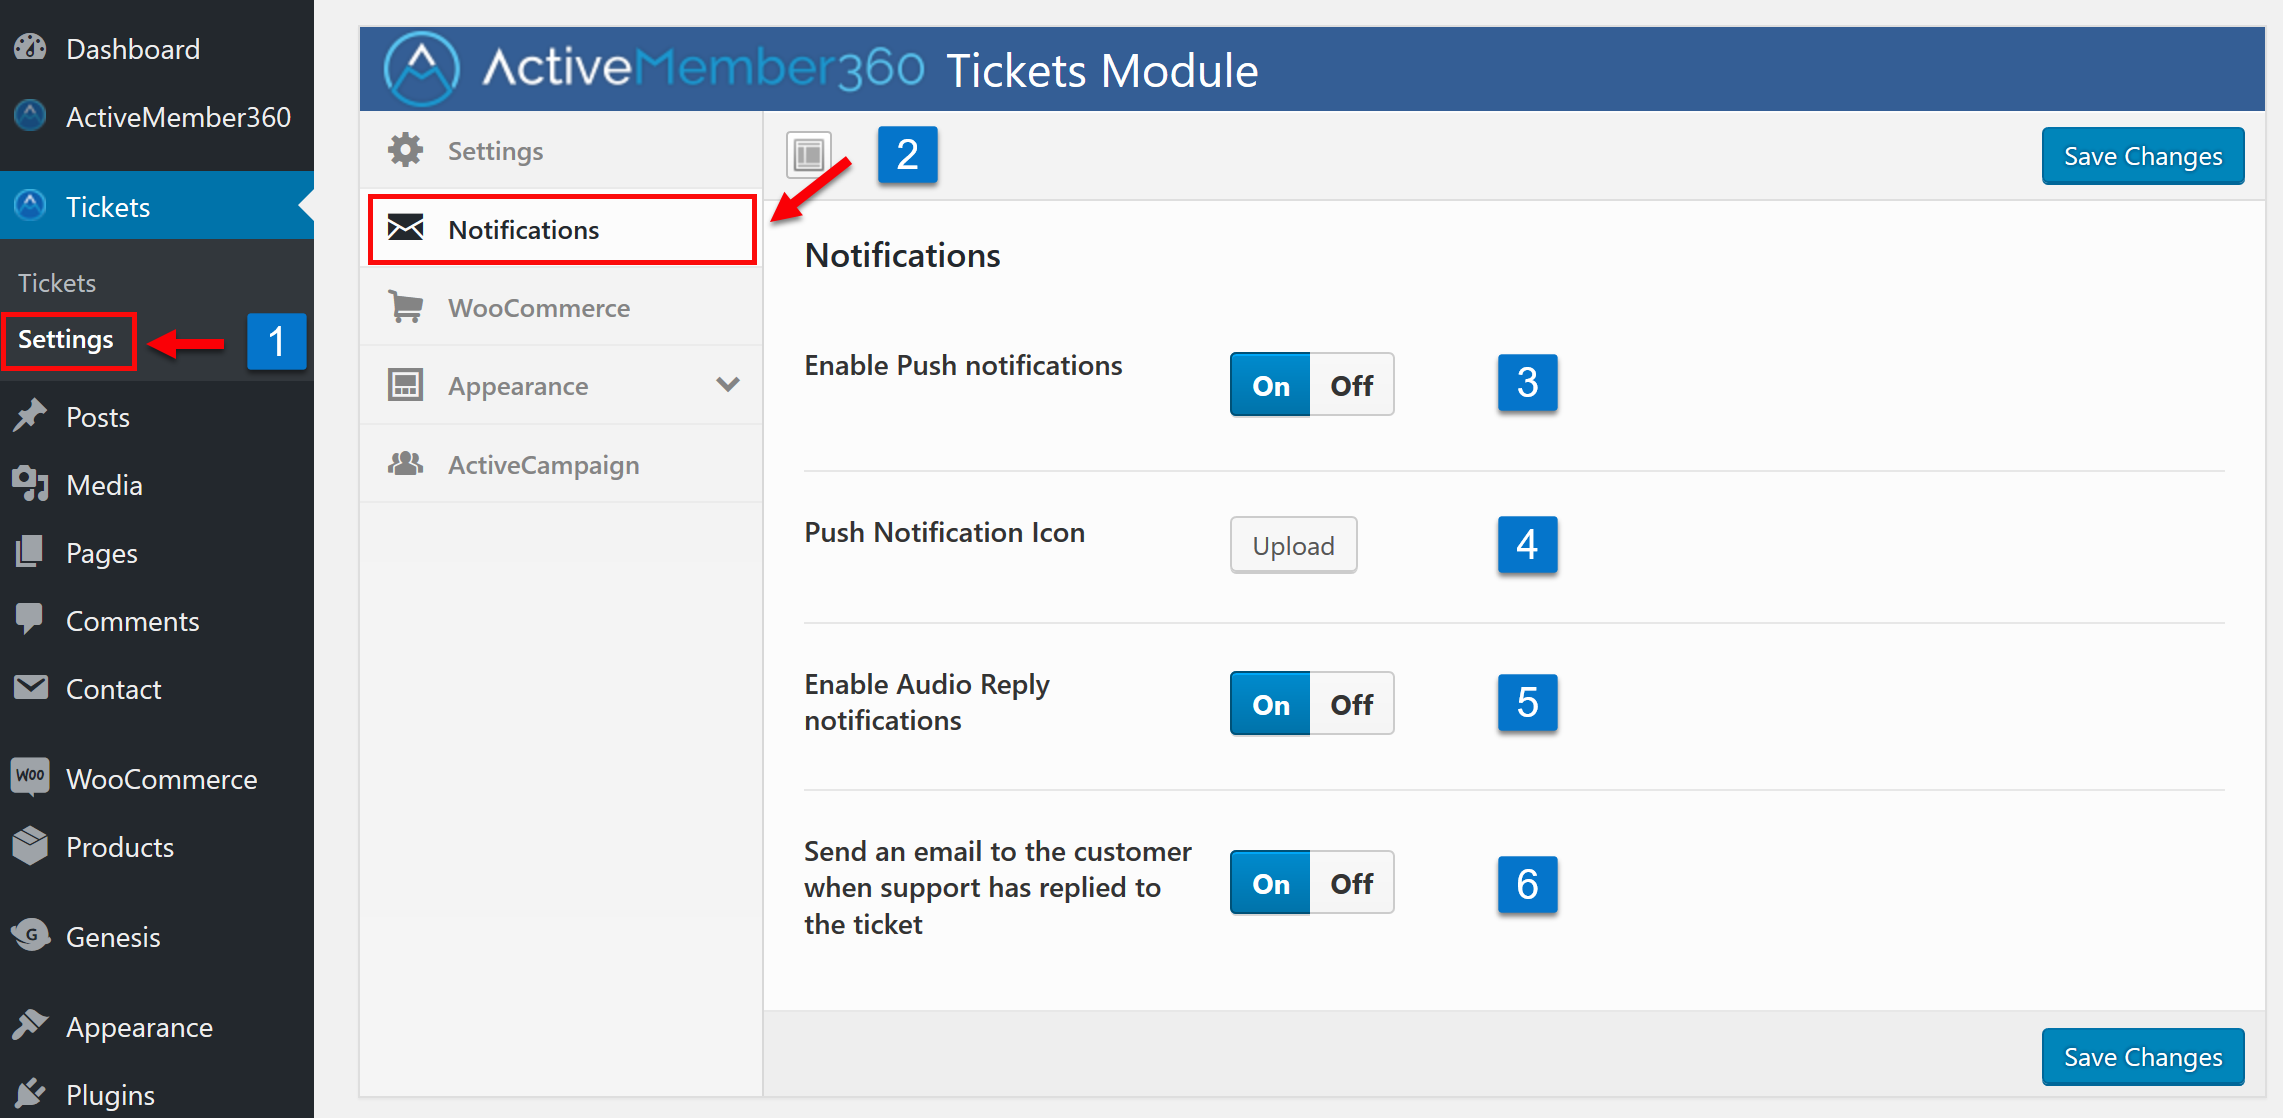Turn On Enable Push notifications
The width and height of the screenshot is (2283, 1118).
click(1270, 385)
